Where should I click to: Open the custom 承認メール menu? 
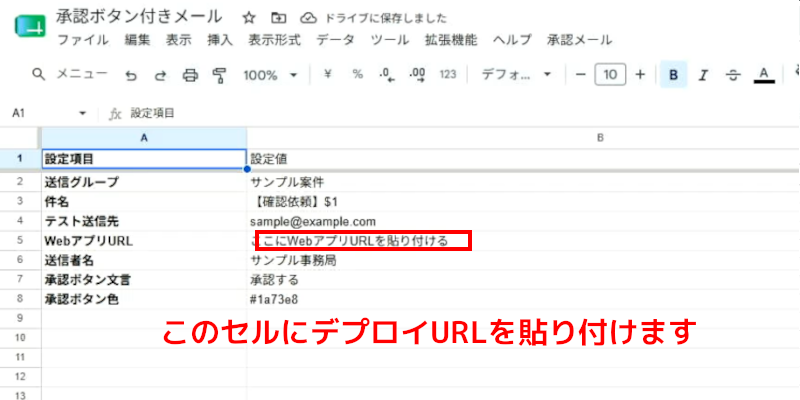pos(580,40)
